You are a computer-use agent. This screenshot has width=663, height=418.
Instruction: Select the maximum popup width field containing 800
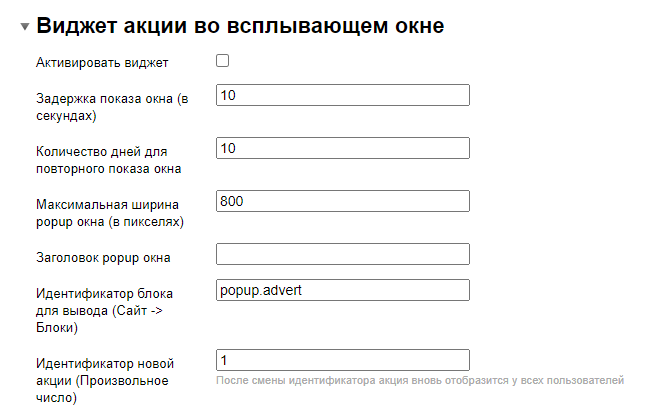342,201
